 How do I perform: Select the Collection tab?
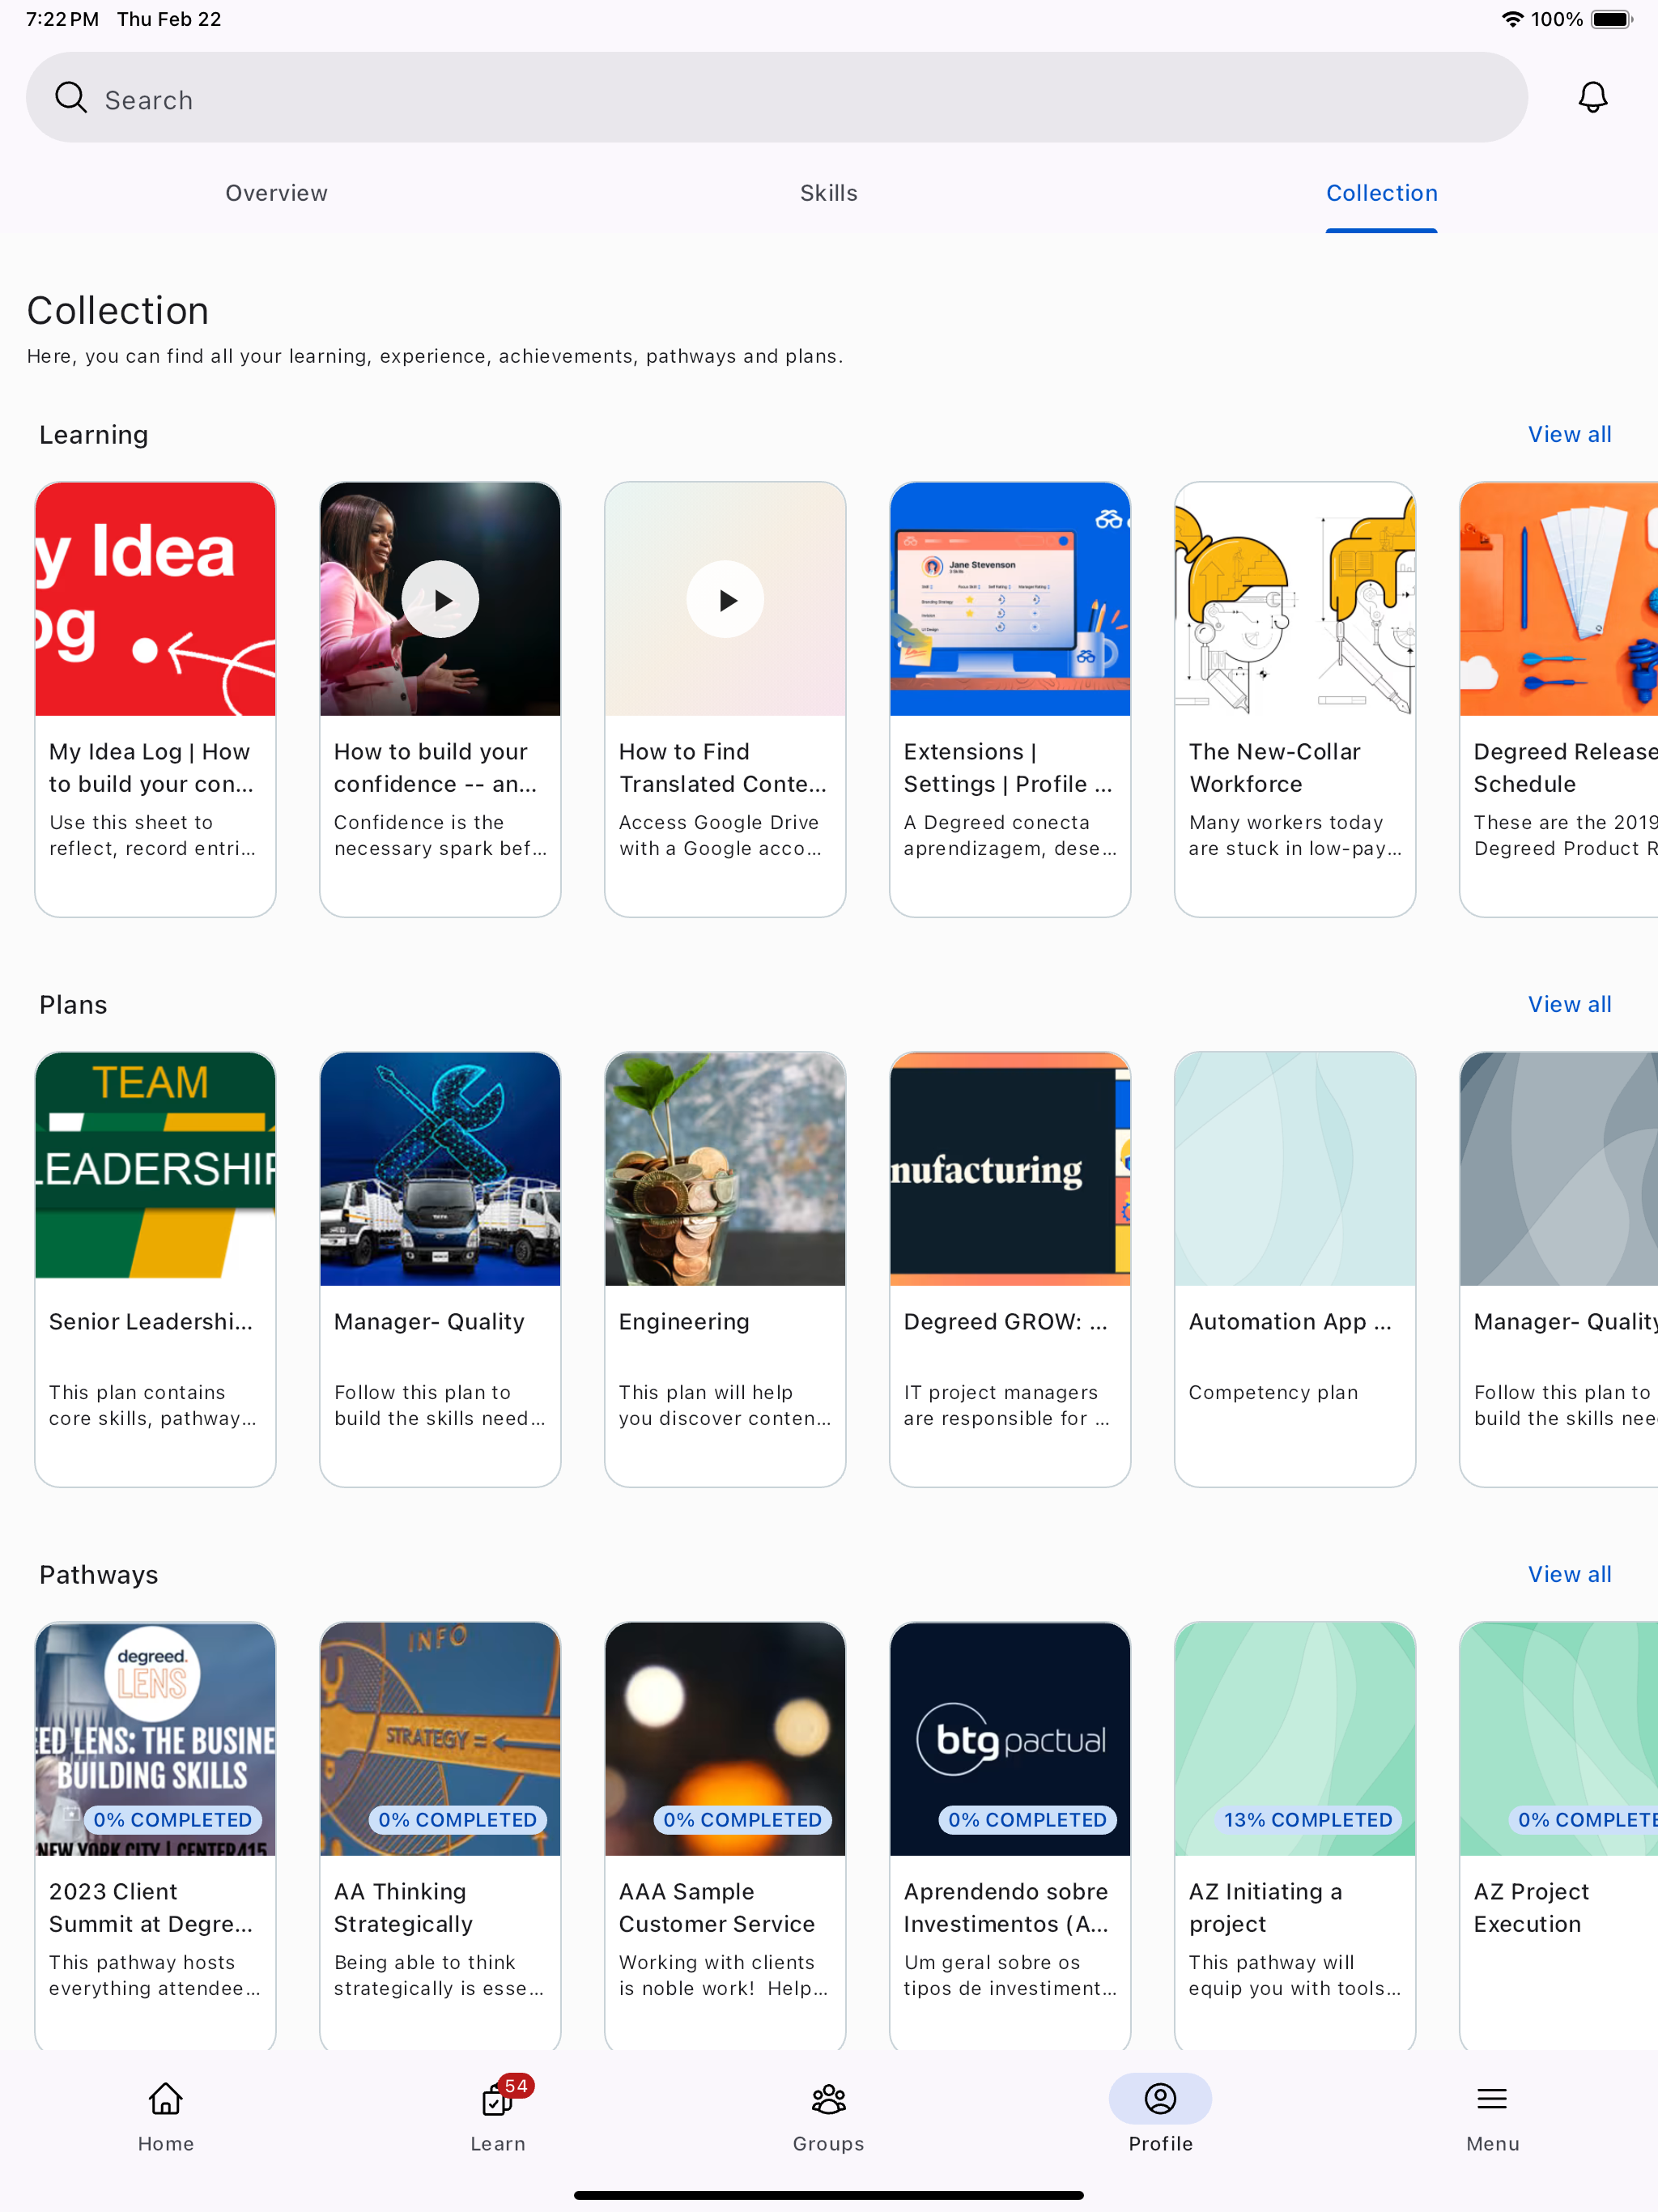click(x=1382, y=193)
